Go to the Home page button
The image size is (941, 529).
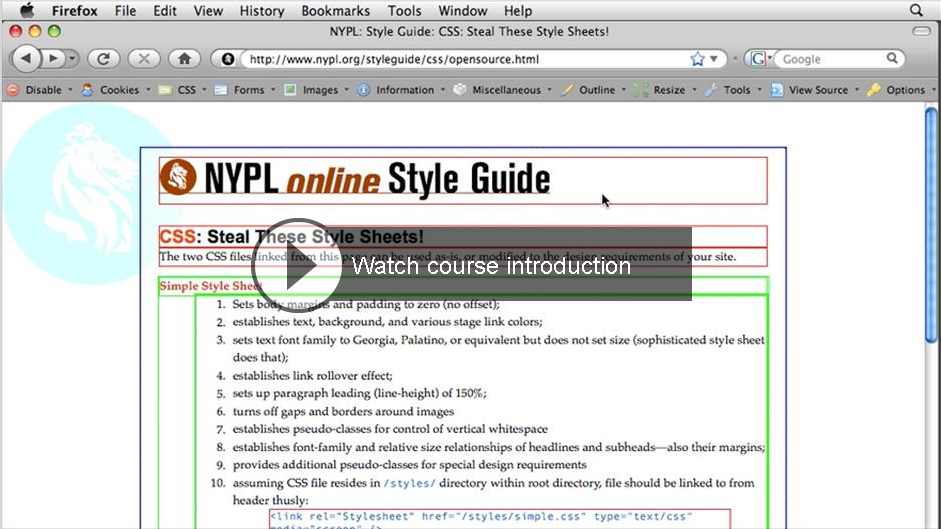[184, 58]
